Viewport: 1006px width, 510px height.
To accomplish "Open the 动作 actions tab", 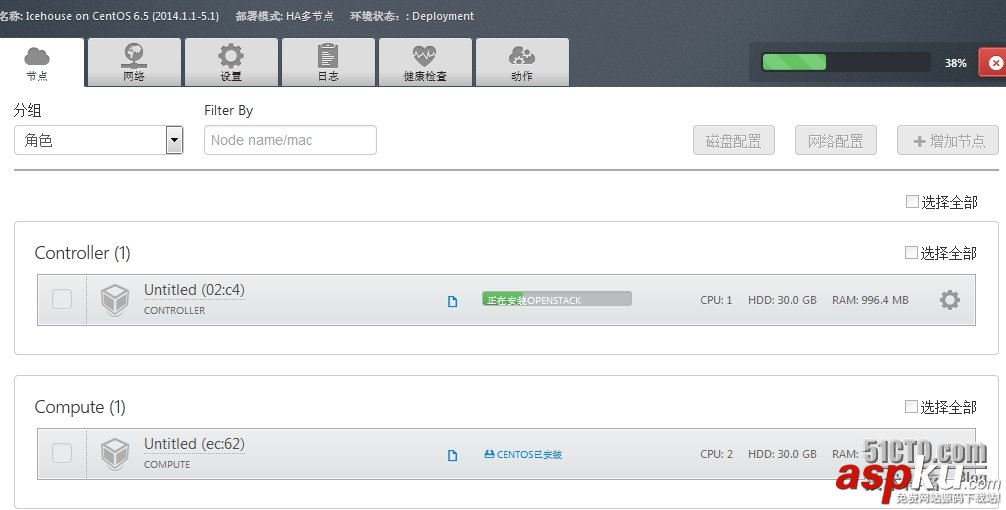I will (x=522, y=62).
